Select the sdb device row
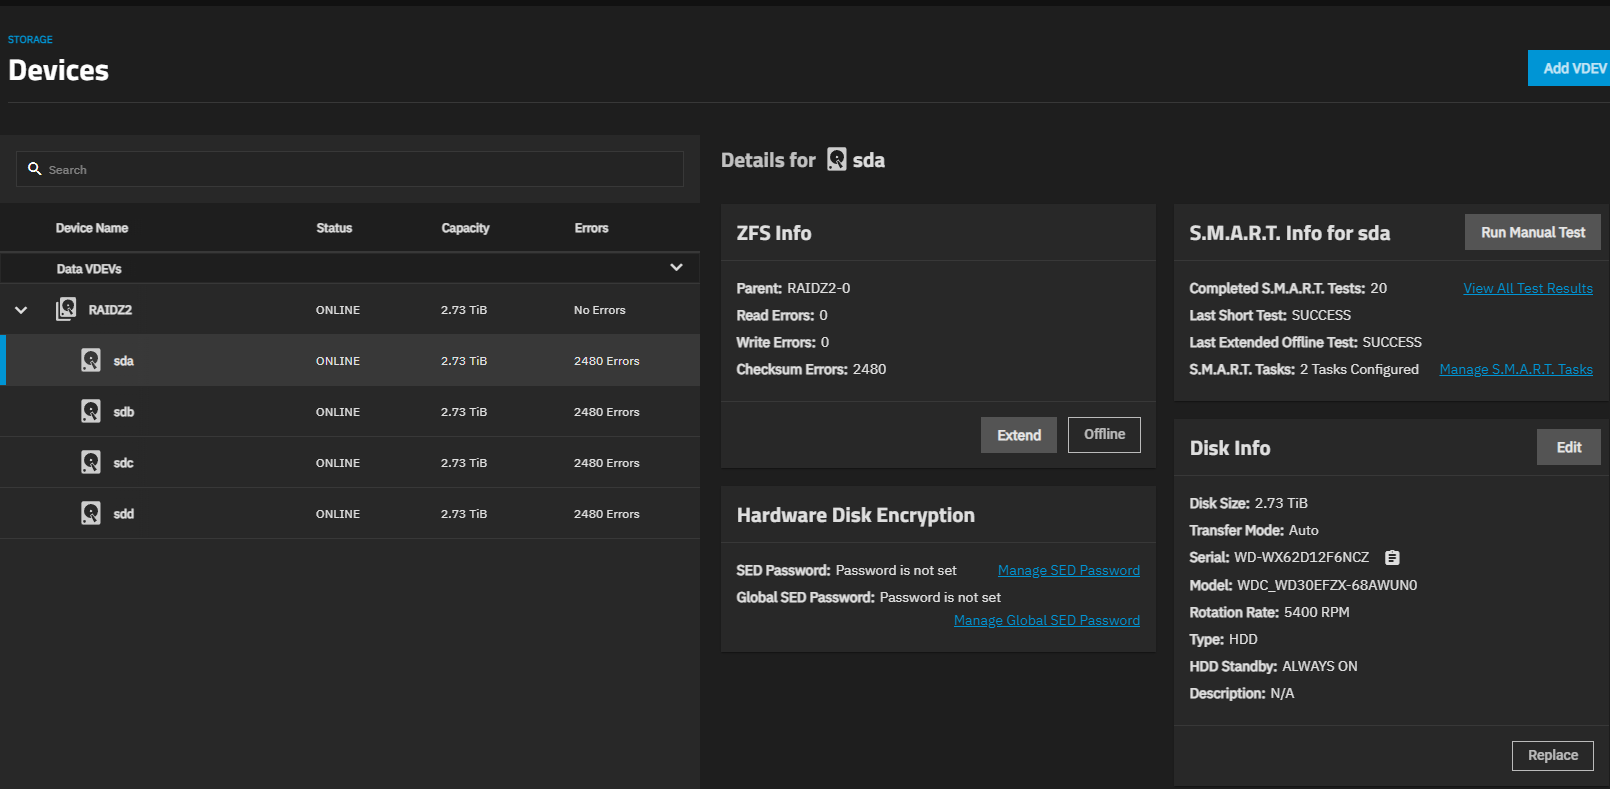Screen dimensions: 1610x789 [350, 411]
